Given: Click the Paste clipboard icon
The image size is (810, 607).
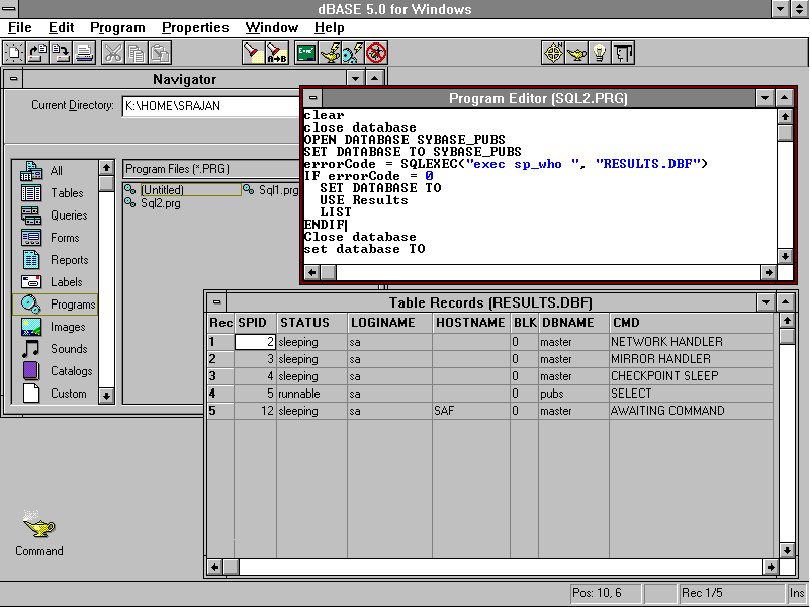Looking at the screenshot, I should 160,53.
